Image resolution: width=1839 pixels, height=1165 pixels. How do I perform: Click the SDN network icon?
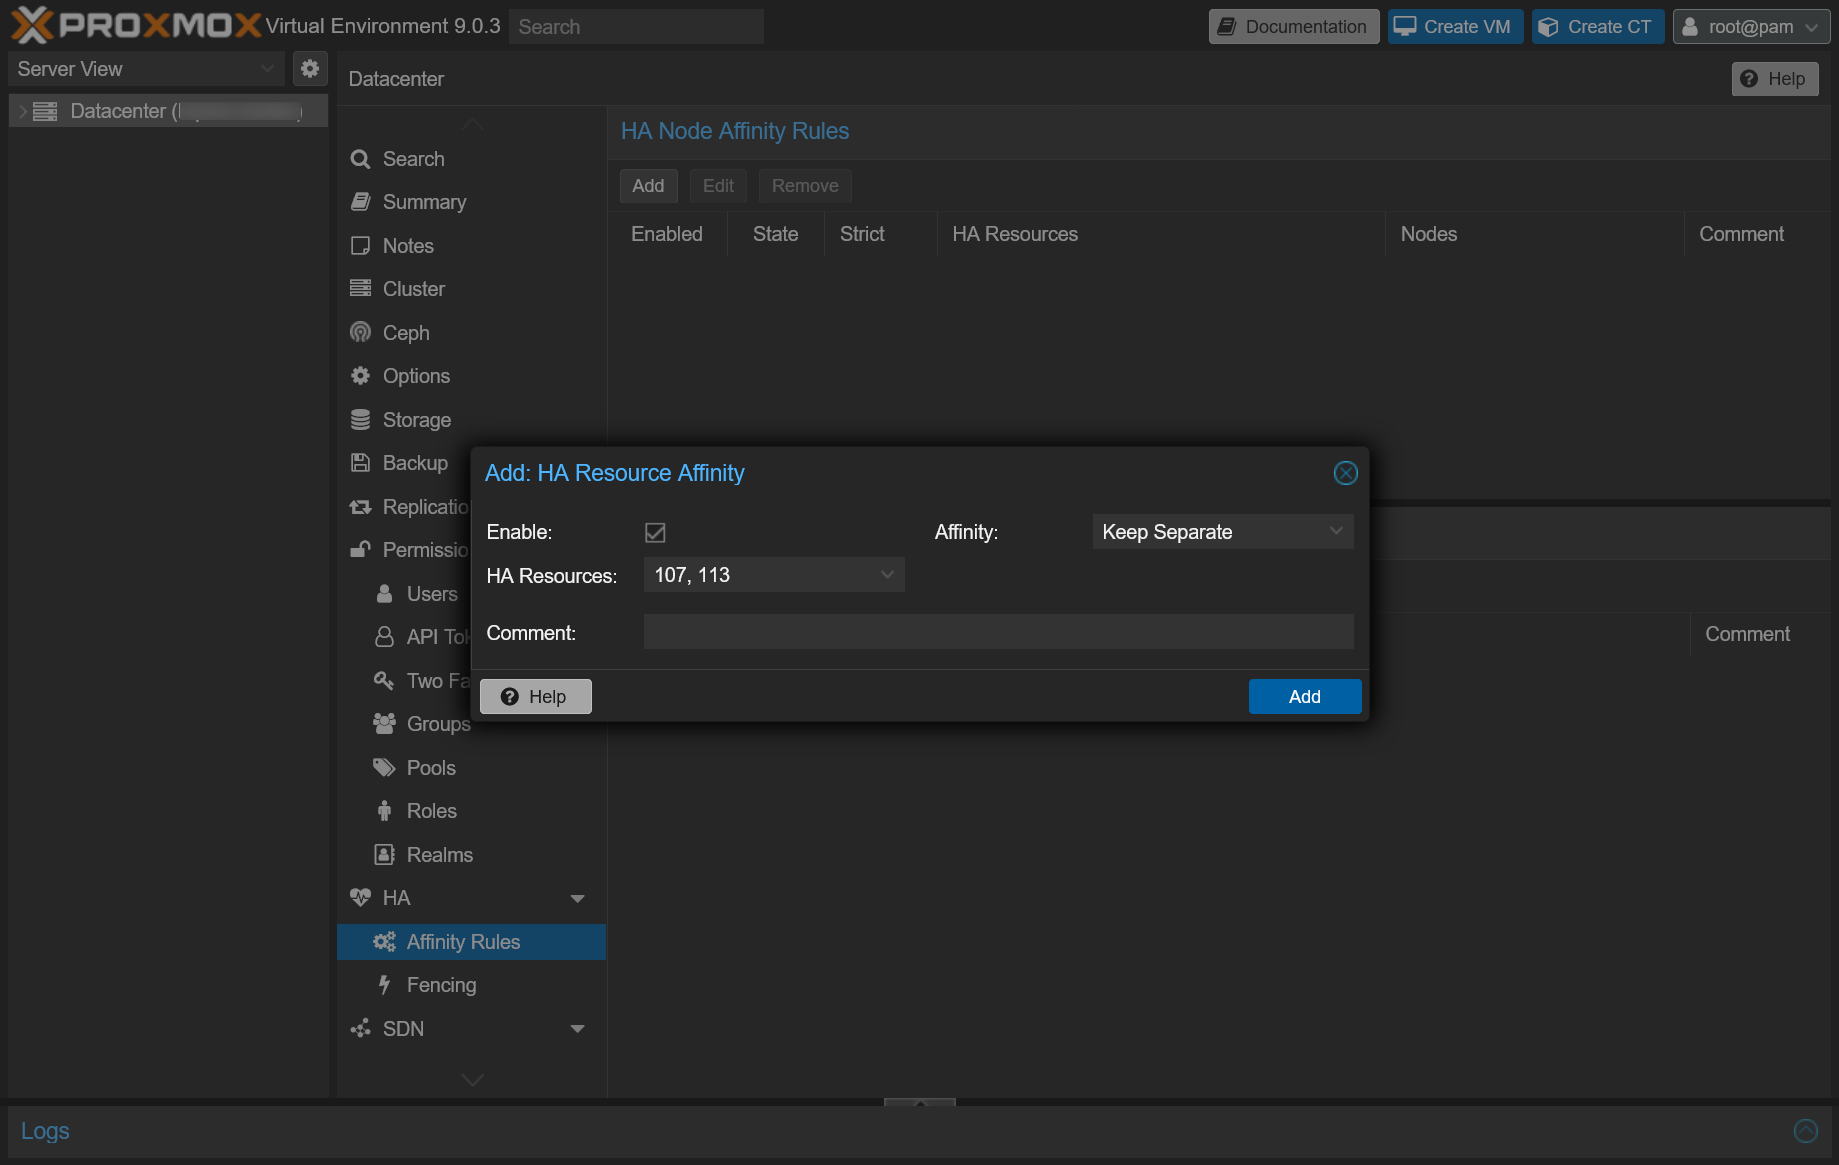point(360,1029)
